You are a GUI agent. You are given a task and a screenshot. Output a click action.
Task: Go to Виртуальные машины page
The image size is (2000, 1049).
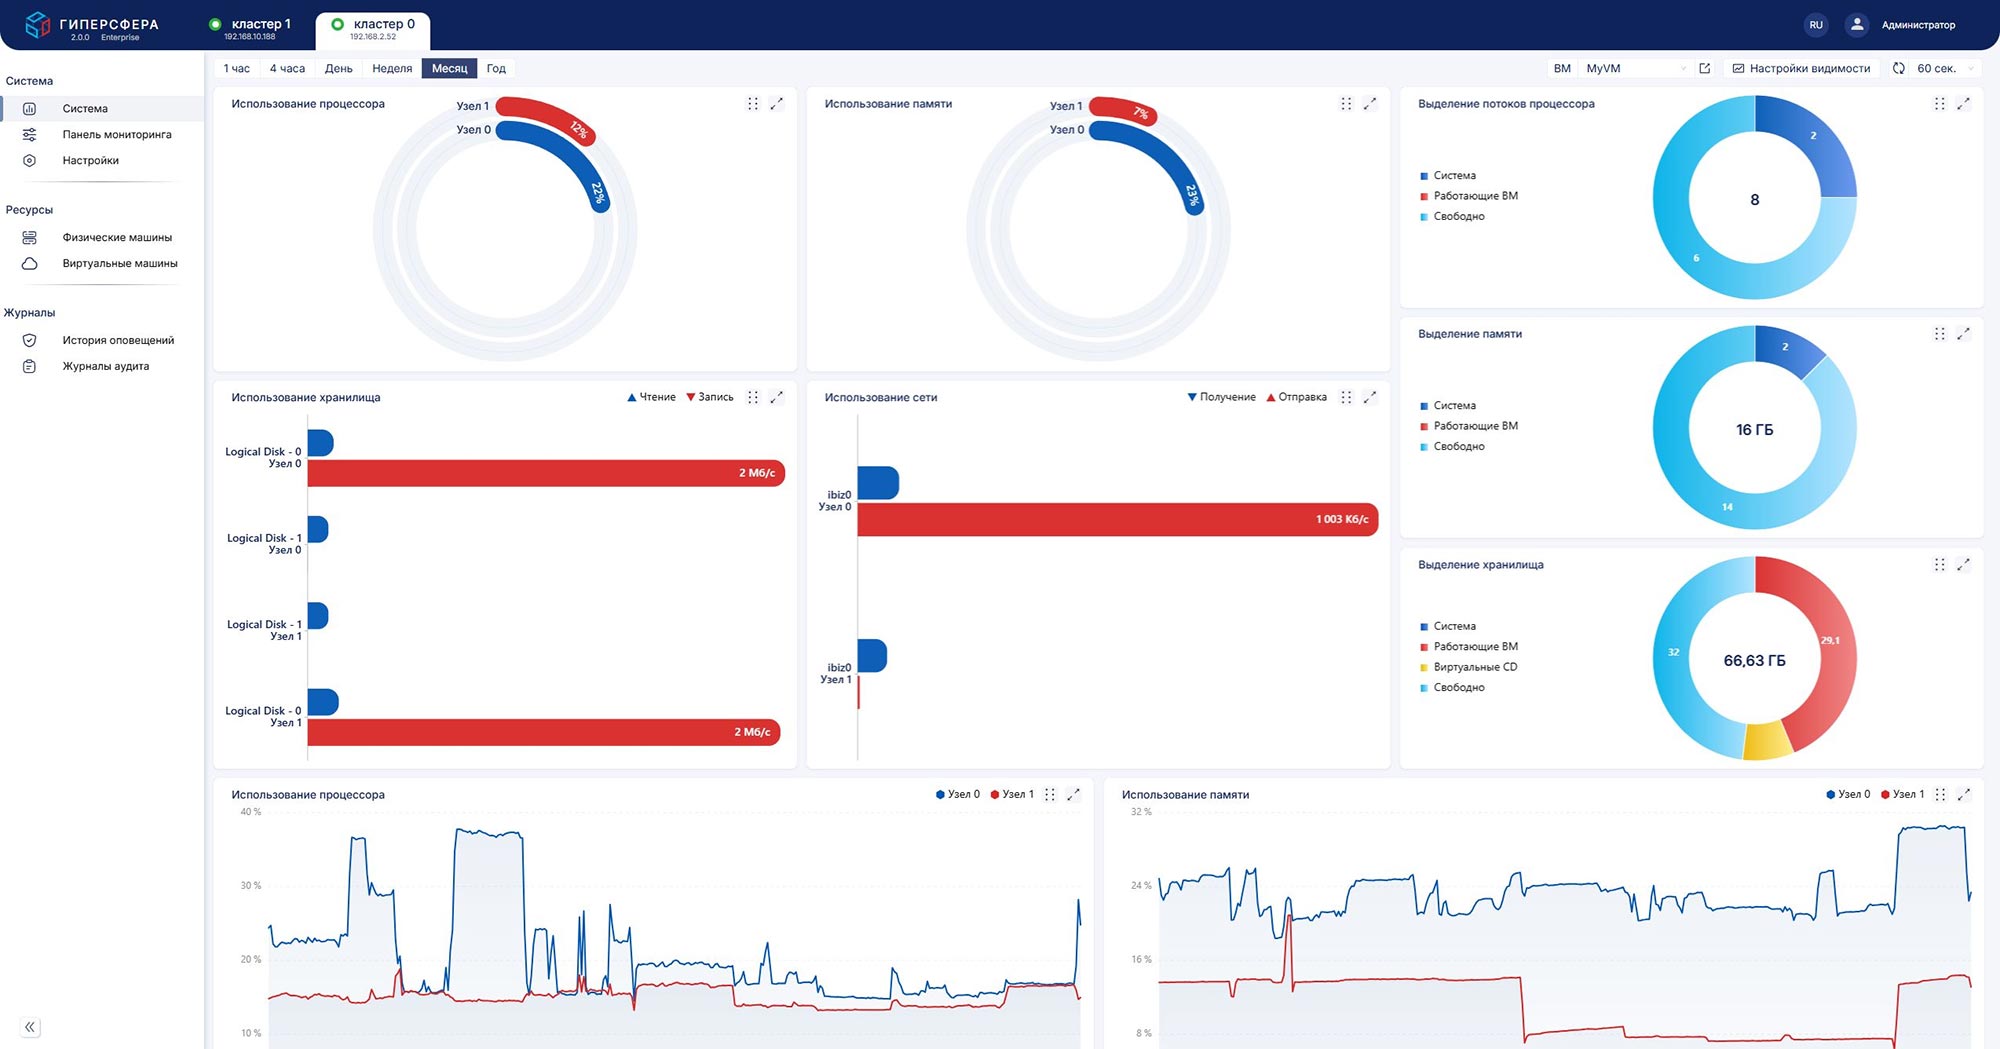(x=102, y=263)
